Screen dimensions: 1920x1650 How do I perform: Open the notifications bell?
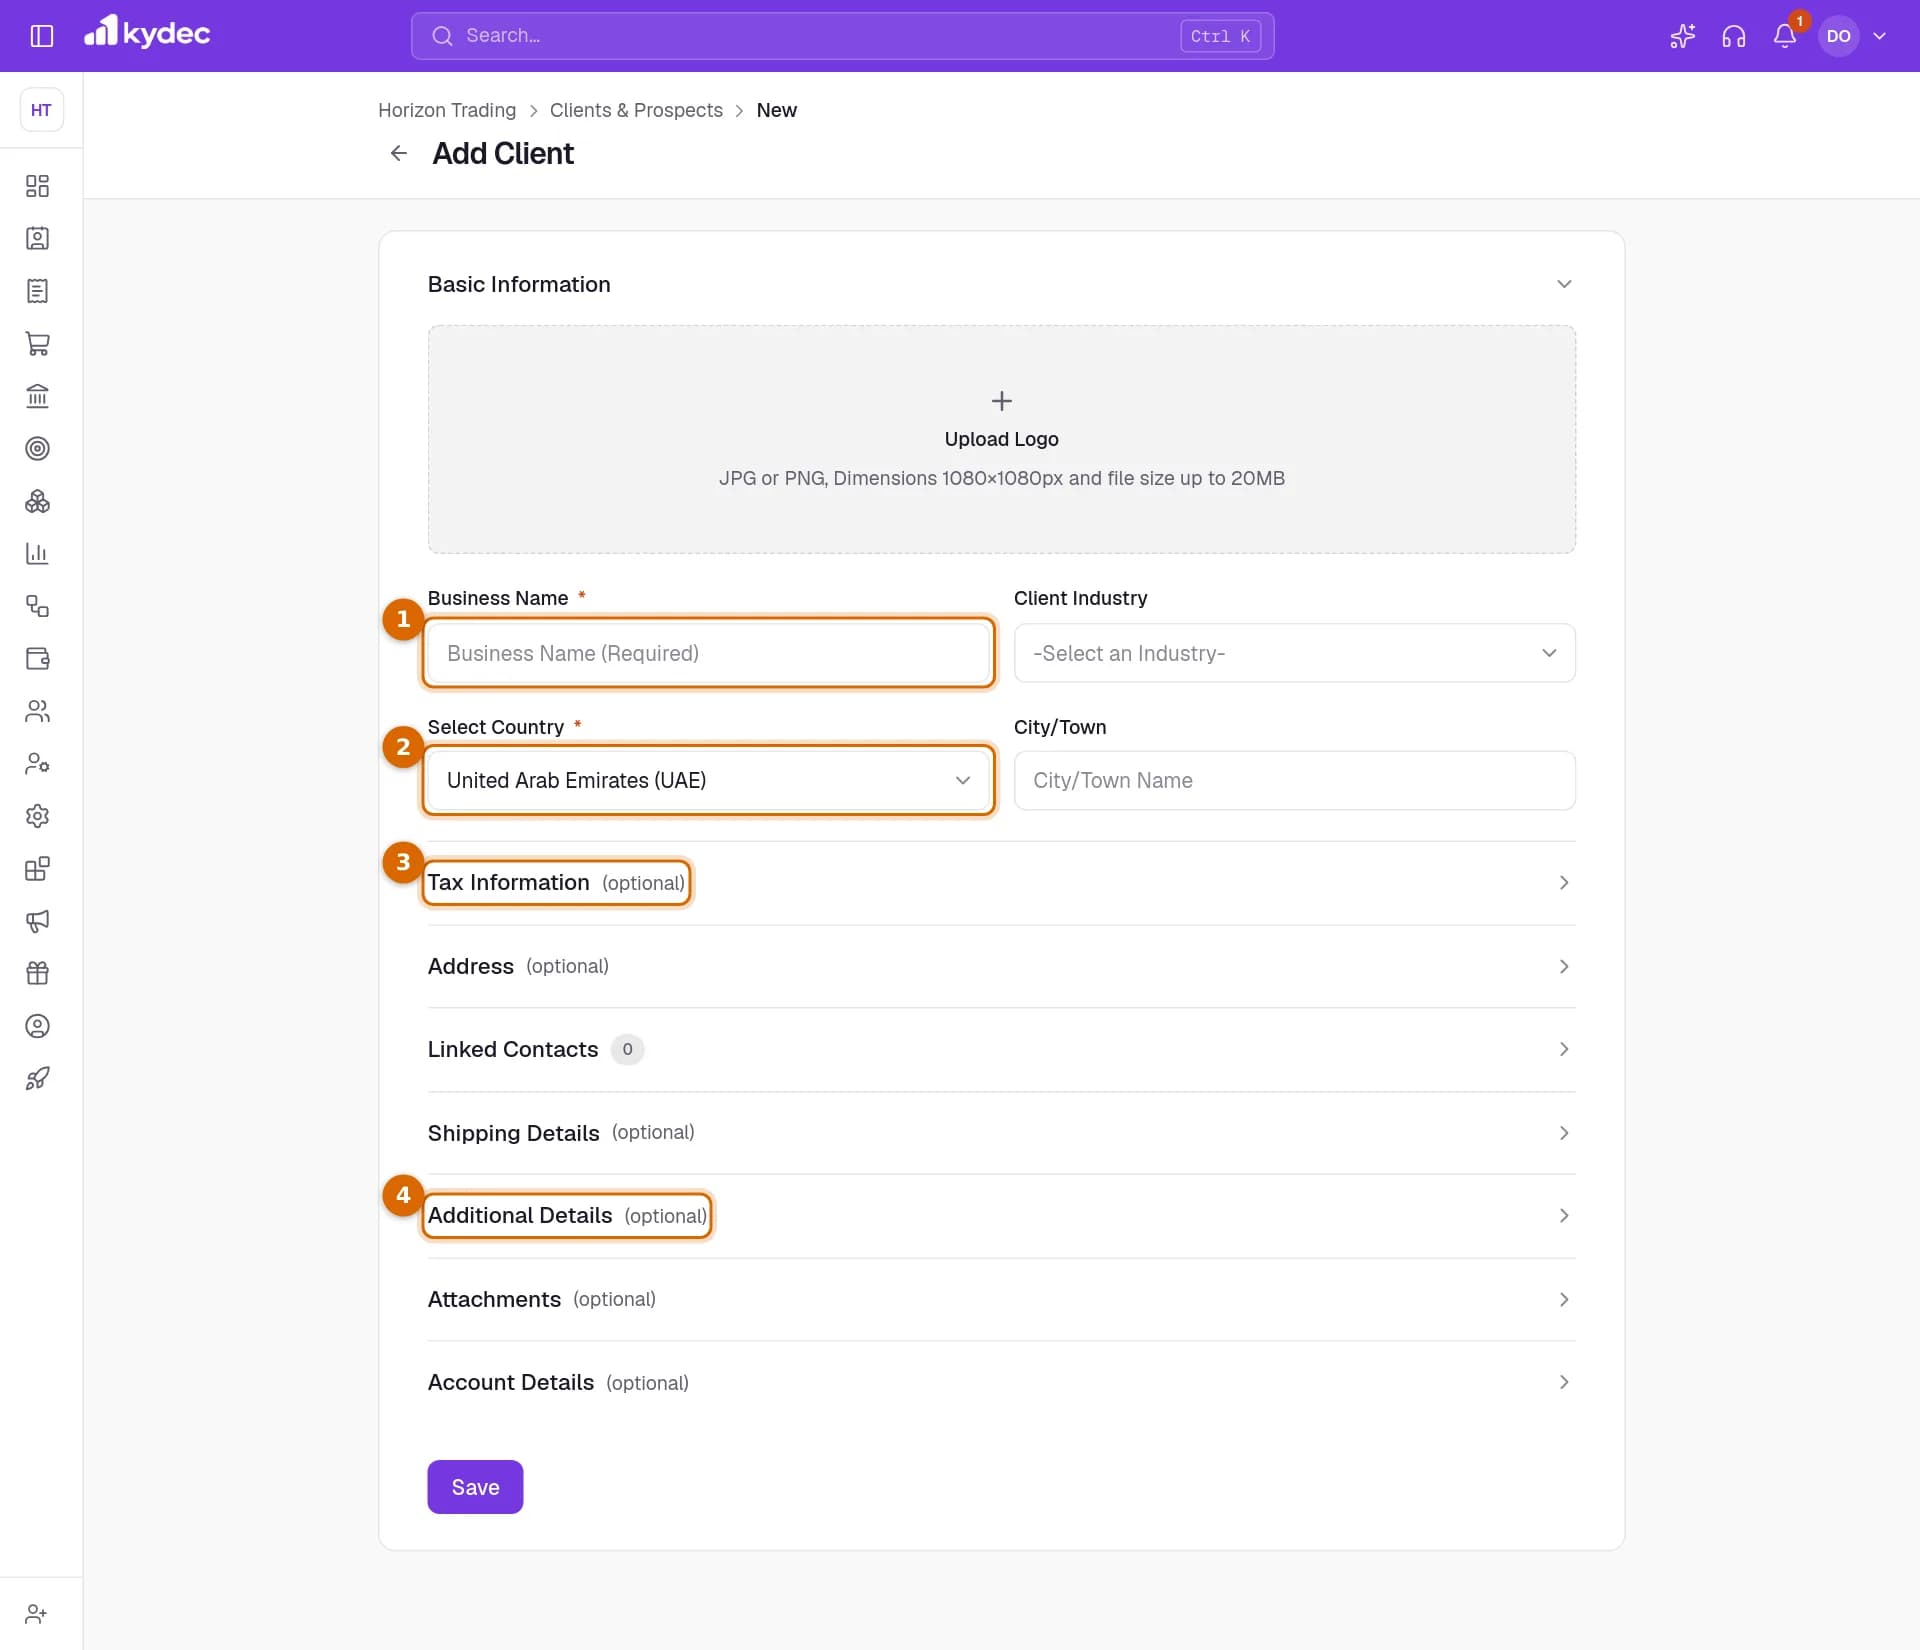click(x=1785, y=36)
